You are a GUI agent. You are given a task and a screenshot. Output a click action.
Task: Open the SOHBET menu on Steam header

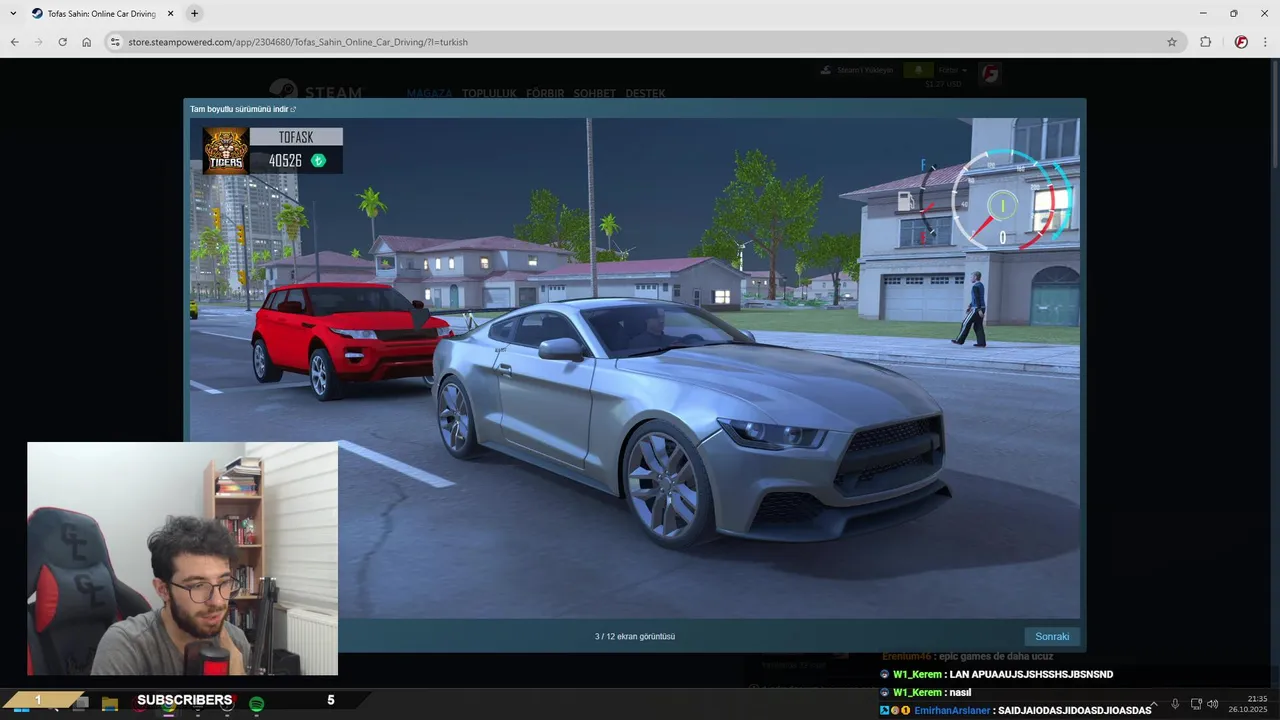(595, 93)
